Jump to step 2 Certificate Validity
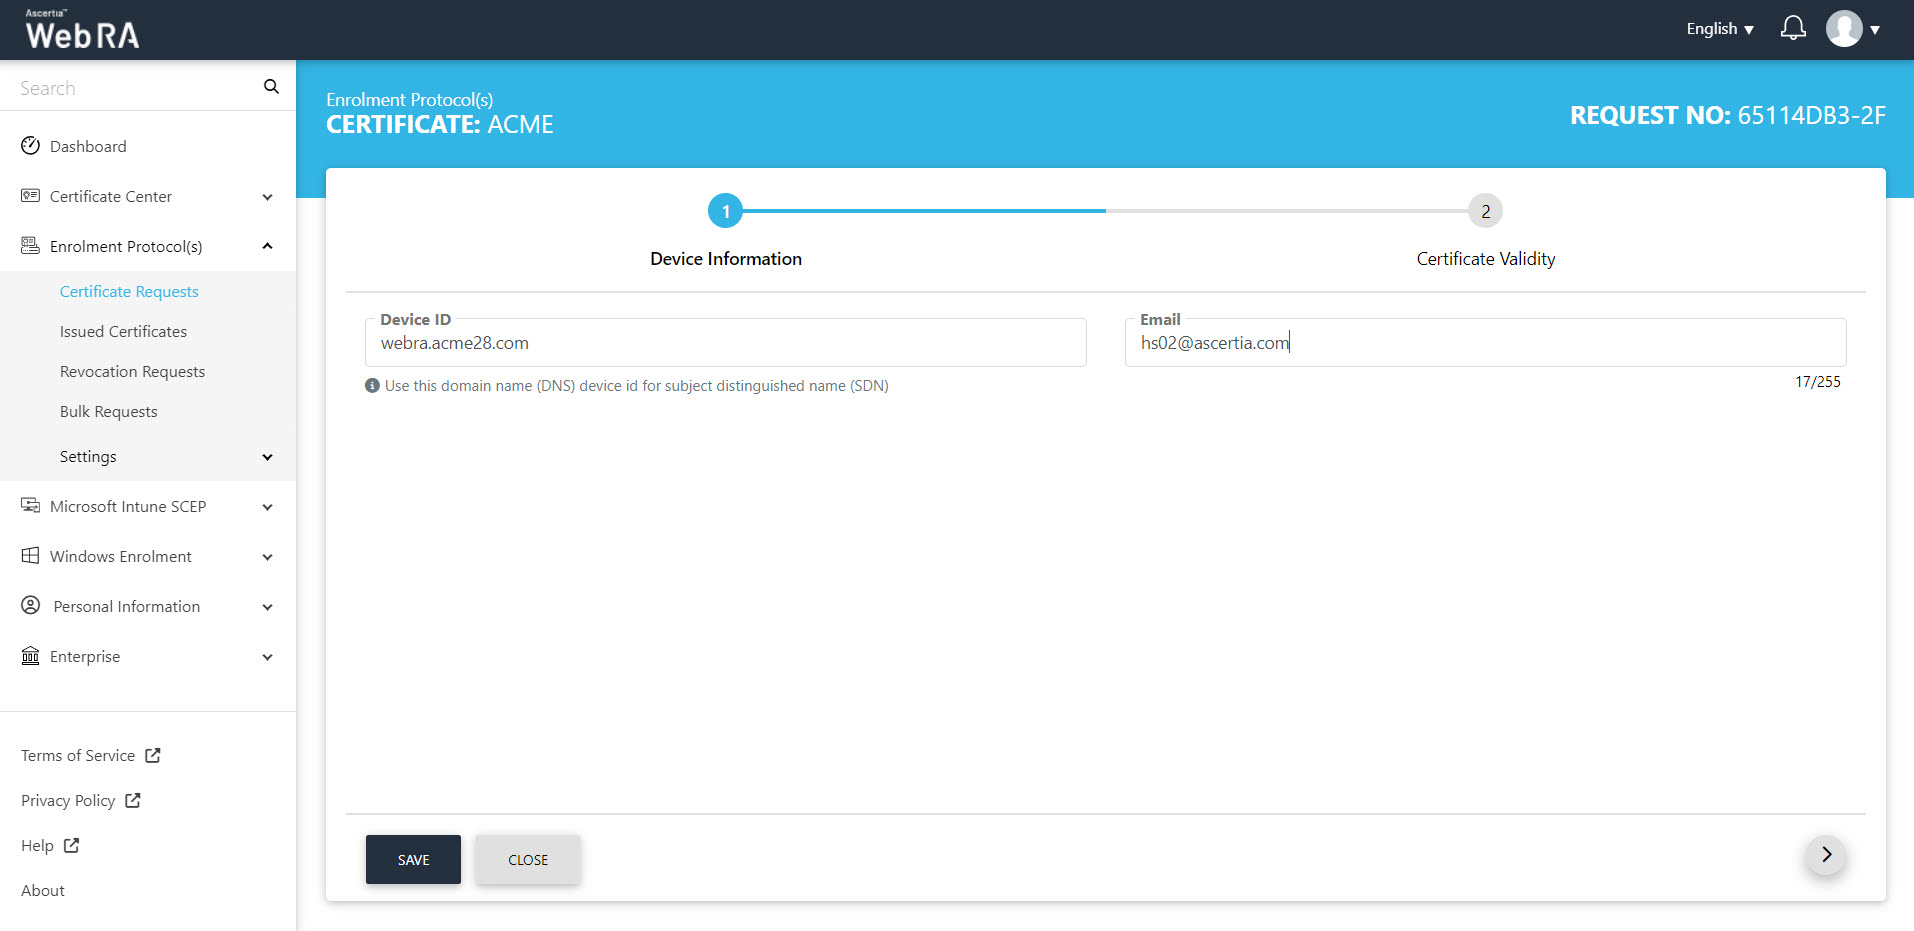Screen dimensions: 1914x931 [x=1485, y=212]
